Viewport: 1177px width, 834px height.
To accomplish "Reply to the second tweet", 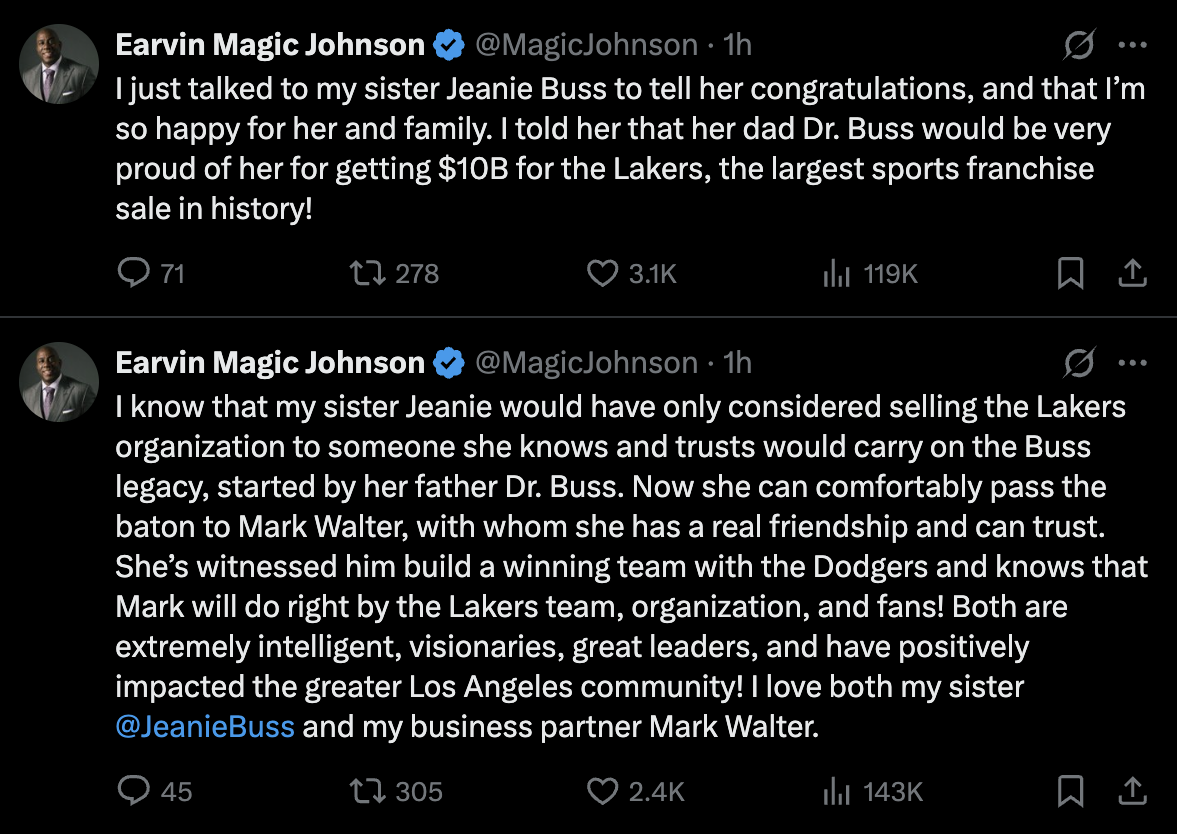I will (136, 791).
